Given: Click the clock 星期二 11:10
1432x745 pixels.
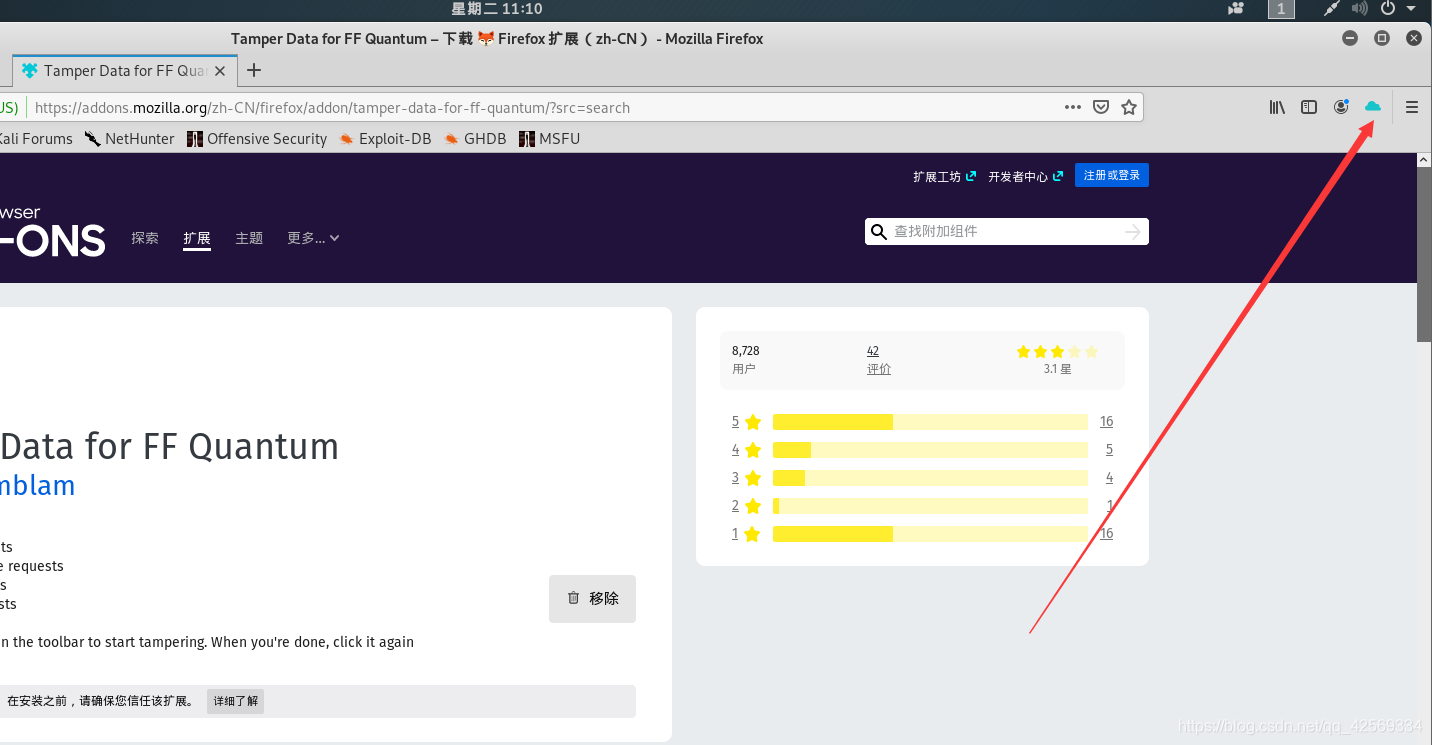Looking at the screenshot, I should click(x=497, y=9).
